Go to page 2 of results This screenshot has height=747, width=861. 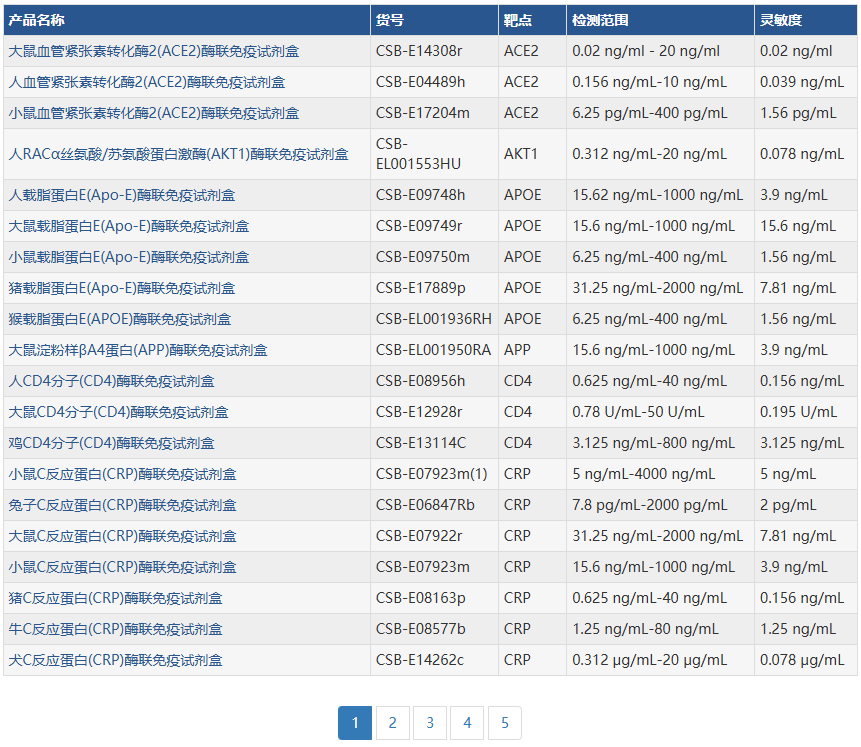tap(392, 723)
